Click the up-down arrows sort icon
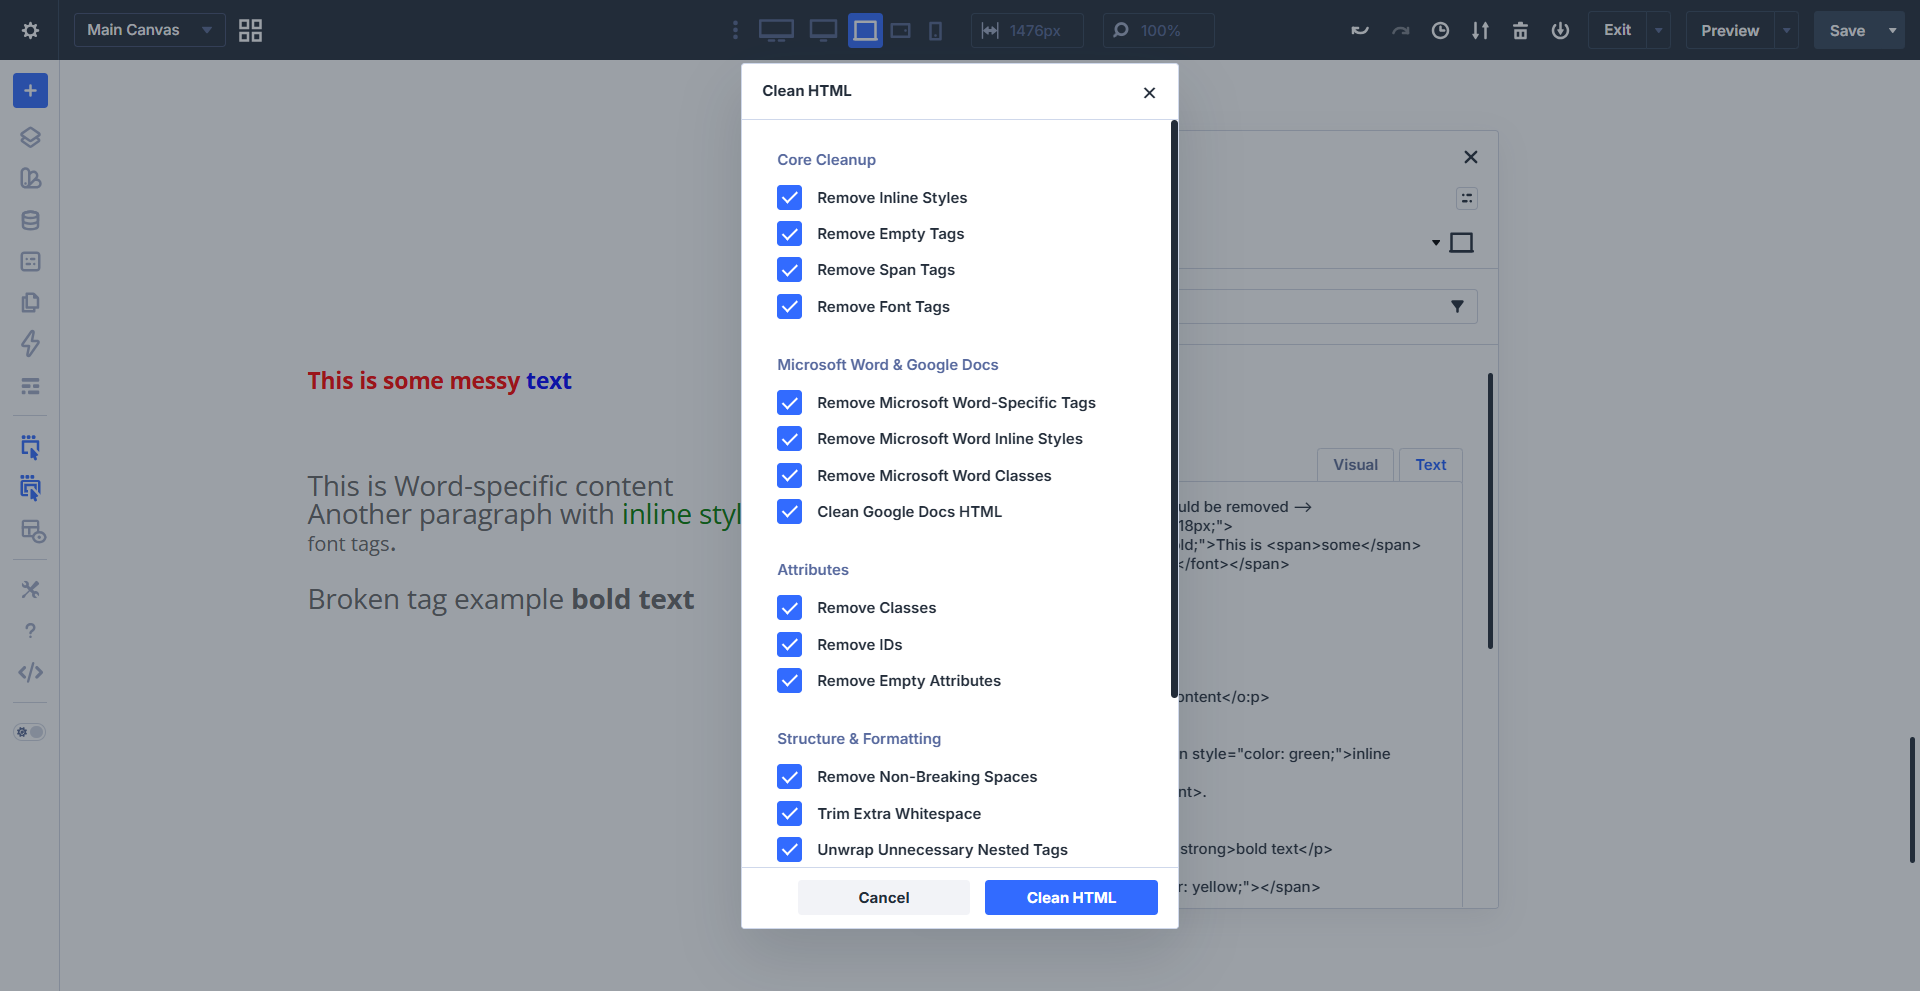 pos(1480,30)
